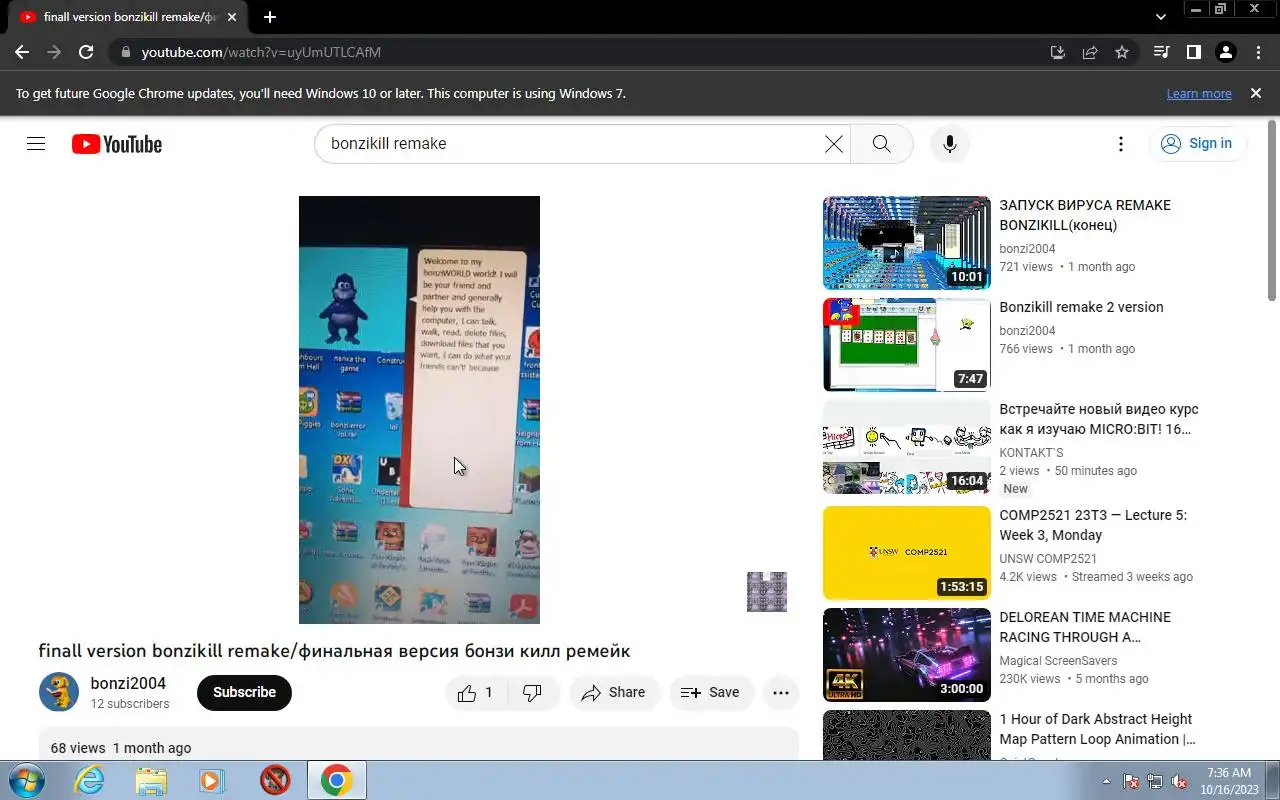Open the bonzi2004 channel name link
This screenshot has width=1280, height=800.
[x=128, y=684]
